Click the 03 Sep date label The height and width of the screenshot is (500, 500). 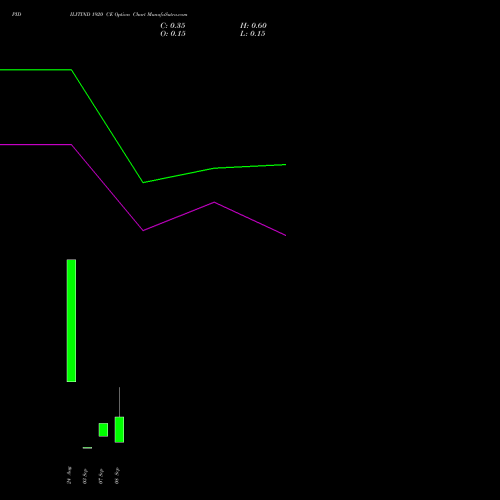point(85,476)
